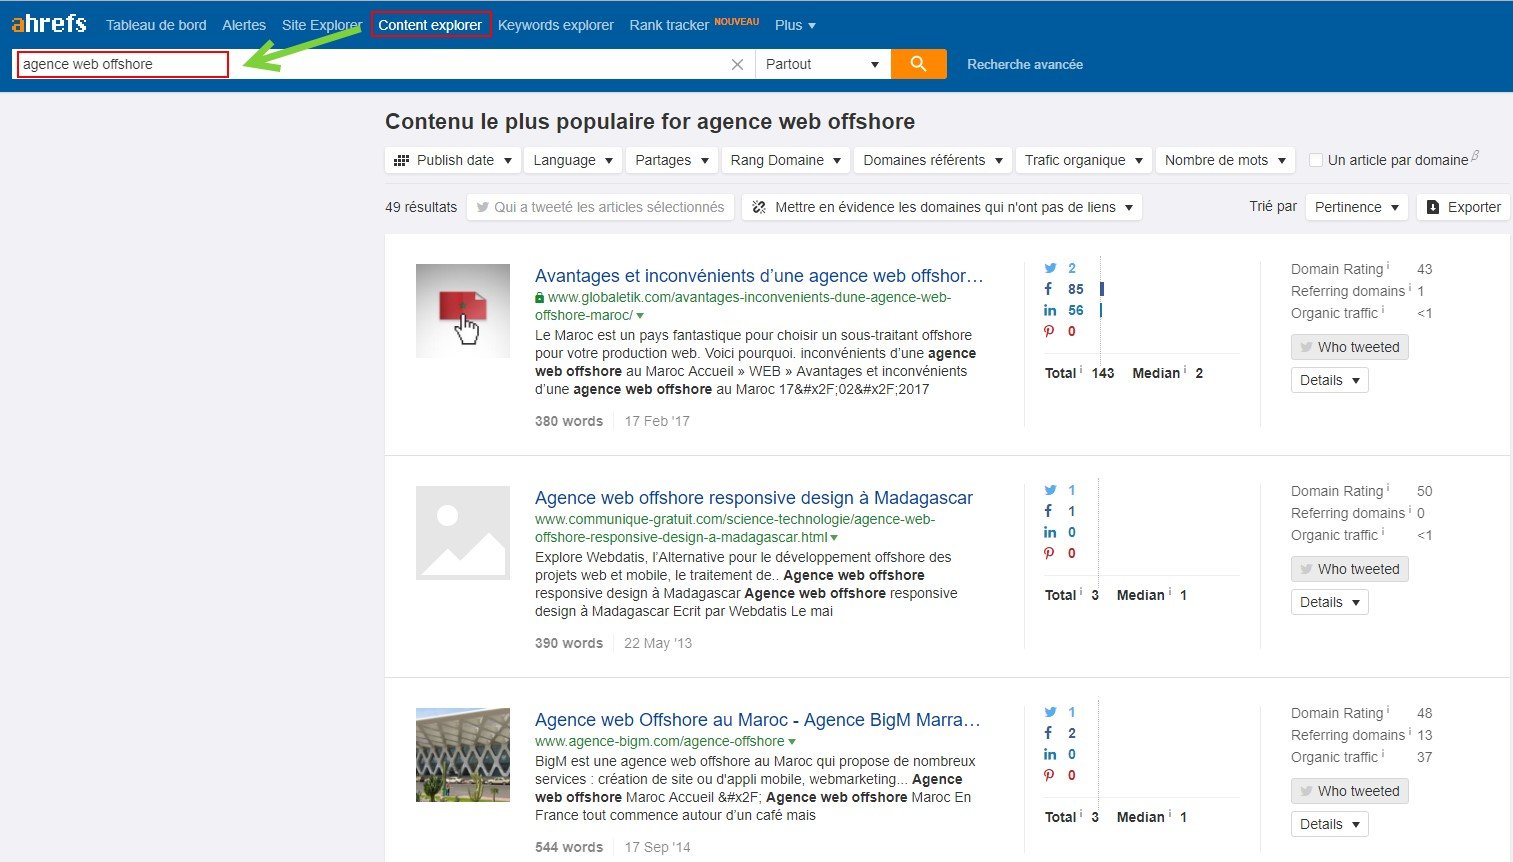Open Pertinence sort dropdown

tap(1357, 207)
